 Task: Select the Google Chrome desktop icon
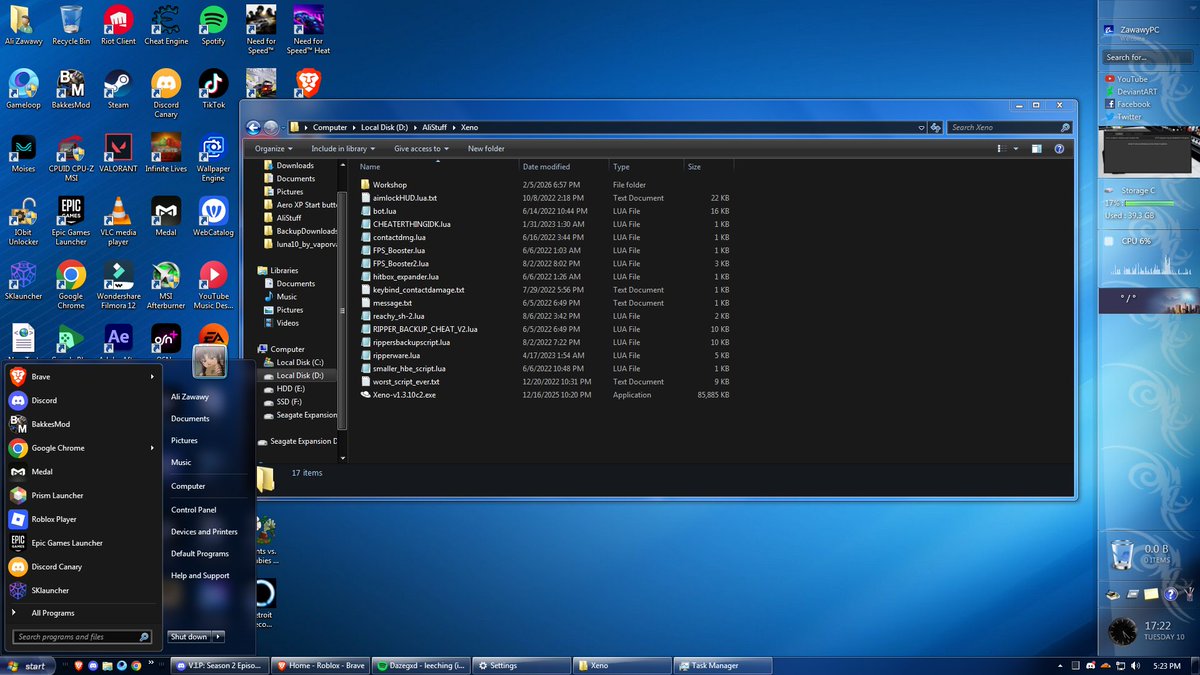(x=71, y=286)
